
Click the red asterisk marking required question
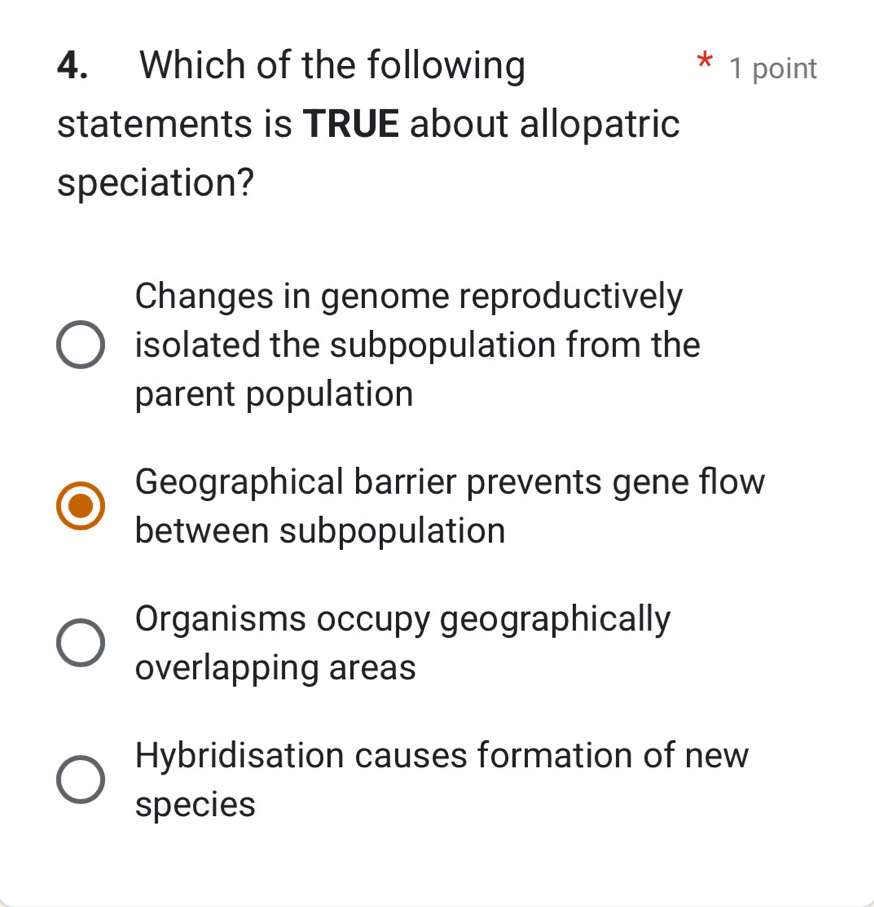click(705, 63)
